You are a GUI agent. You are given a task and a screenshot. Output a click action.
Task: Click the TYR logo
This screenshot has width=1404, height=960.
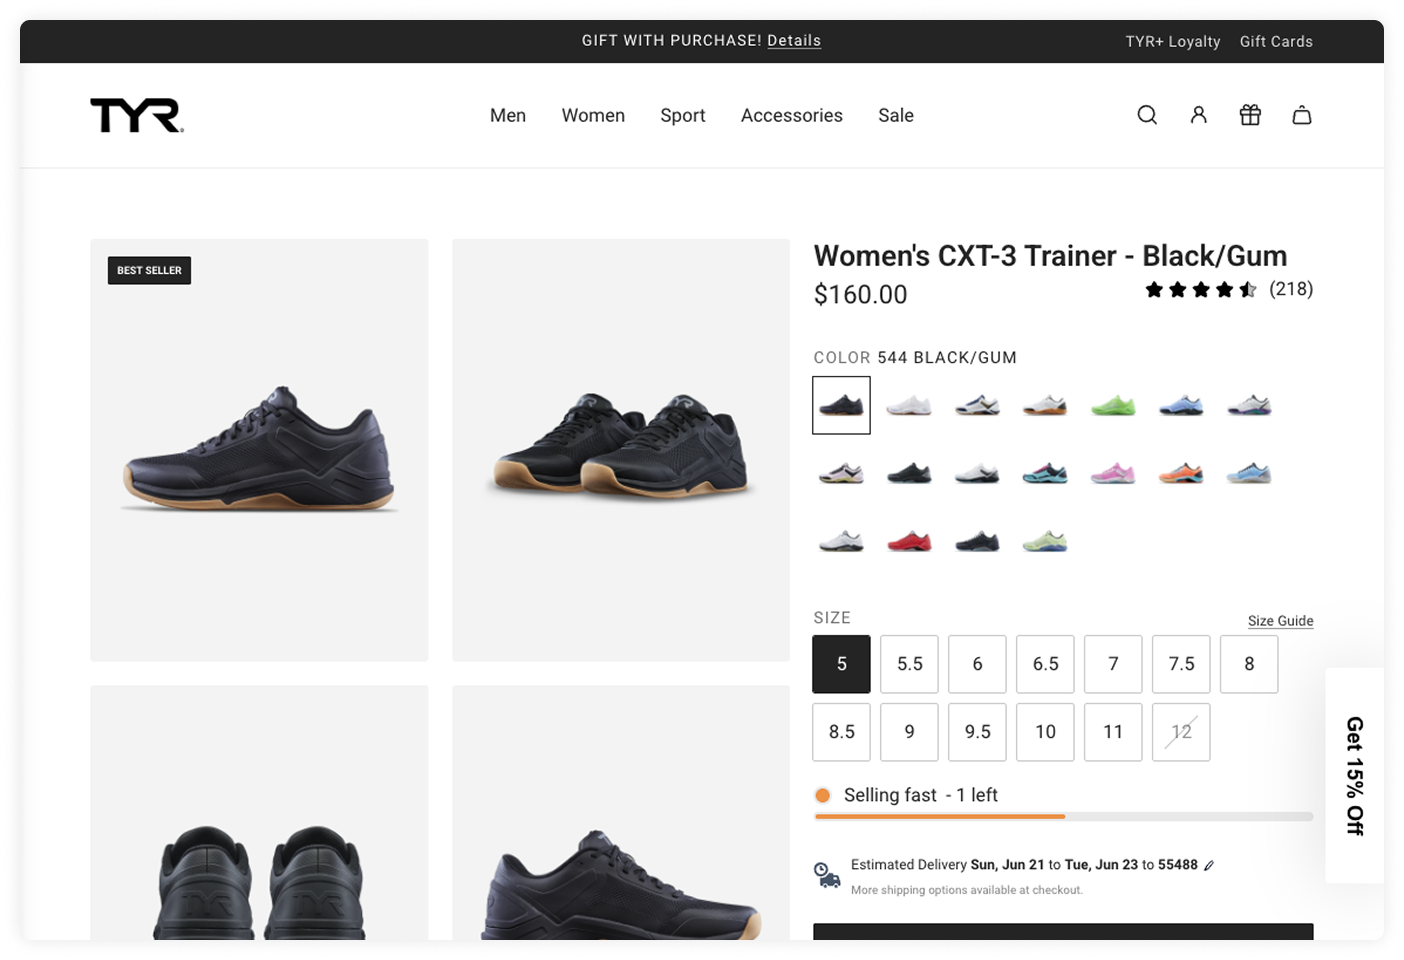(137, 115)
